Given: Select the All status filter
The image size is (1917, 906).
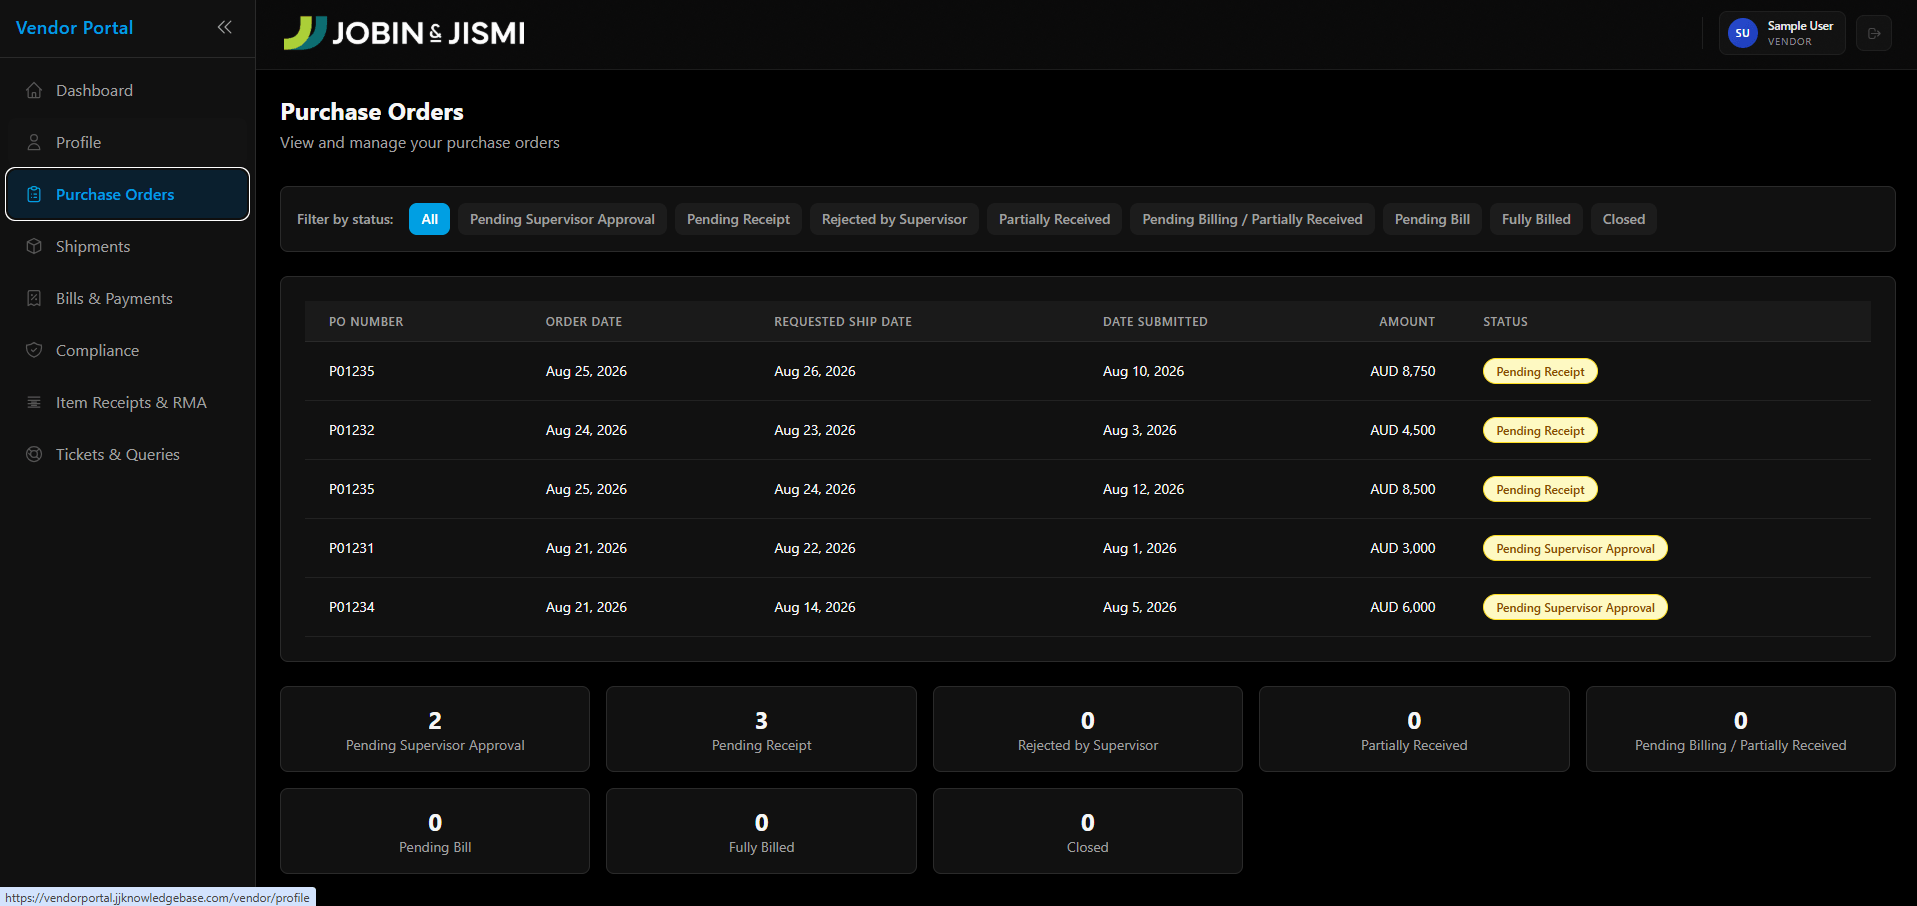Looking at the screenshot, I should click(x=429, y=219).
